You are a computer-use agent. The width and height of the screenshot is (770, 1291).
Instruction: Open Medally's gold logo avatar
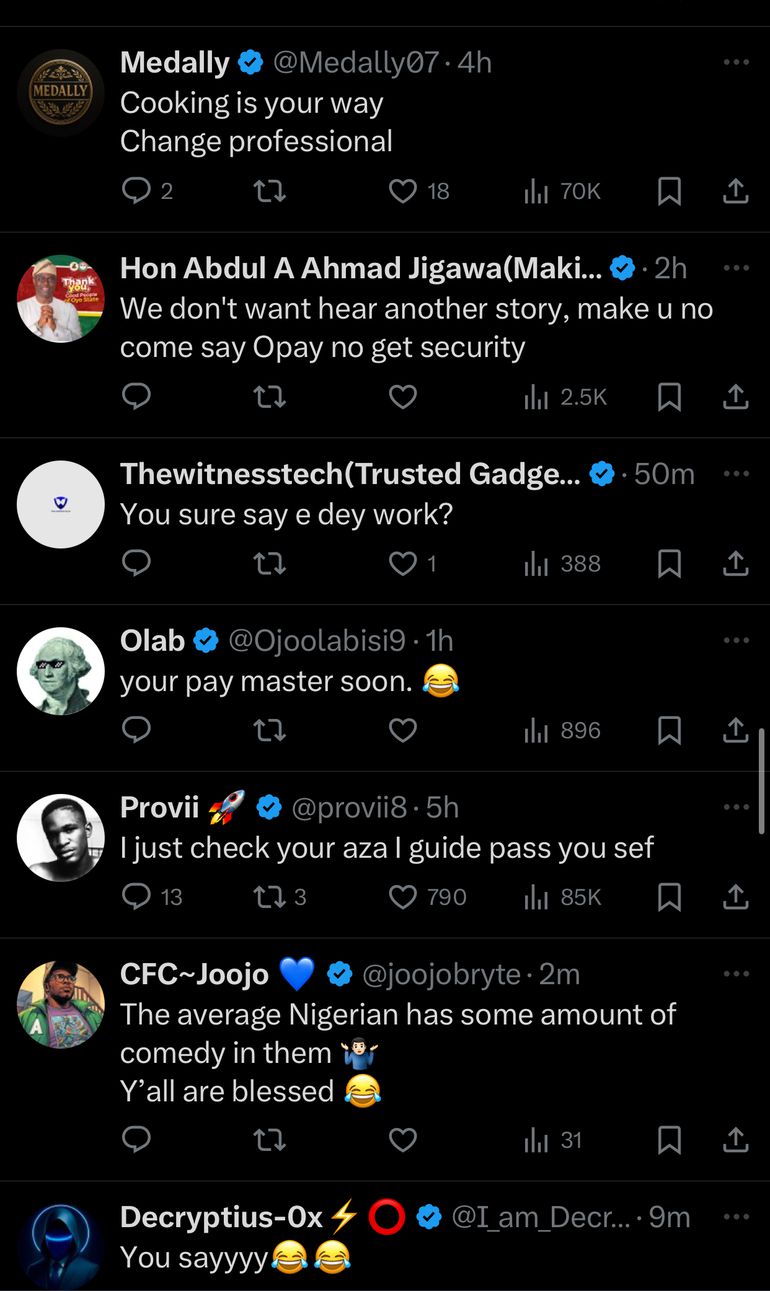pyautogui.click(x=61, y=93)
